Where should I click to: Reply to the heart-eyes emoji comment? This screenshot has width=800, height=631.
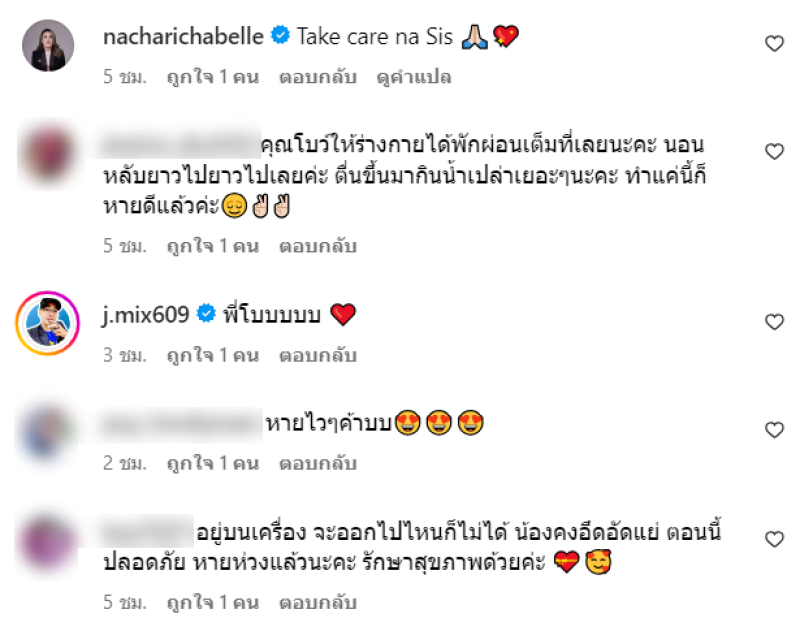(x=317, y=463)
